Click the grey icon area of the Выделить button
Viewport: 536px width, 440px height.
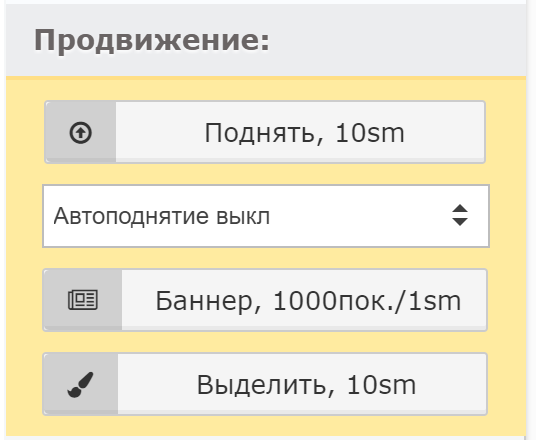[x=81, y=384]
